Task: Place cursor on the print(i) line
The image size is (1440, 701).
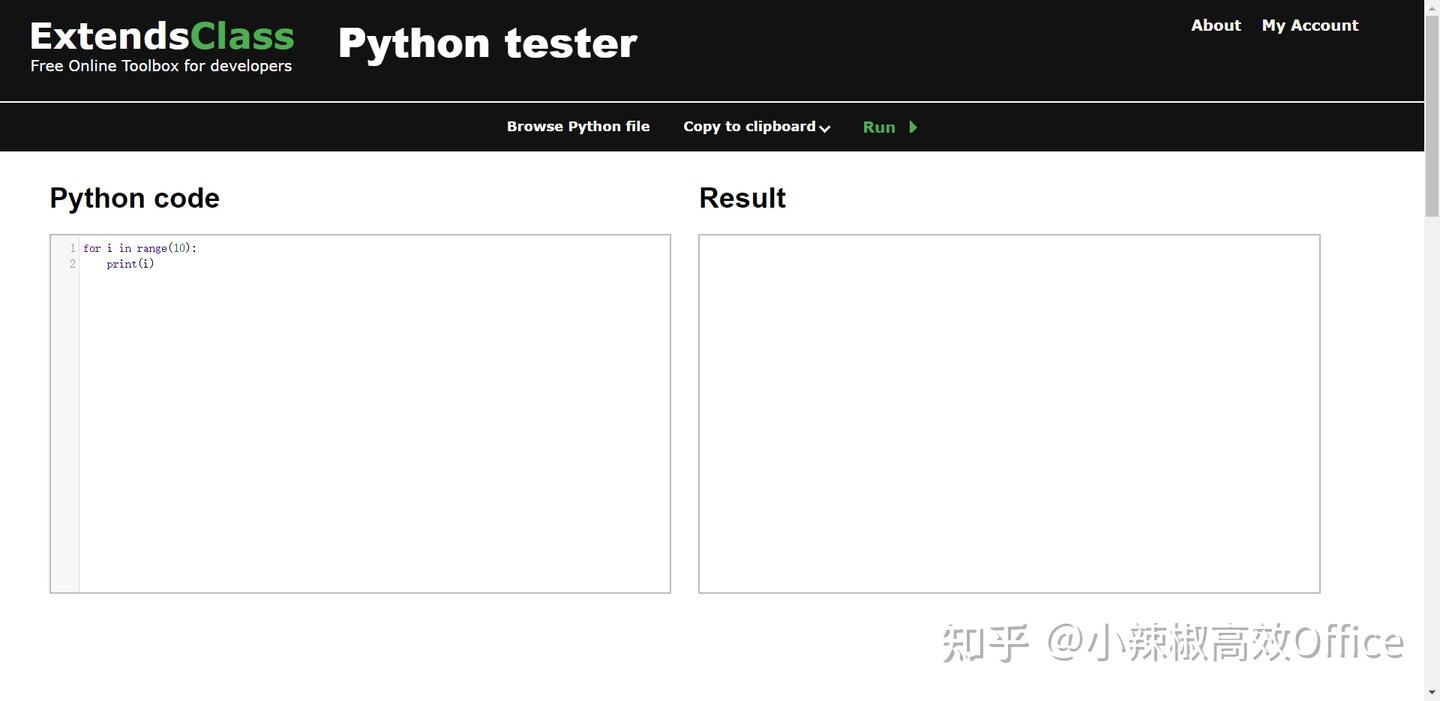Action: (x=128, y=264)
